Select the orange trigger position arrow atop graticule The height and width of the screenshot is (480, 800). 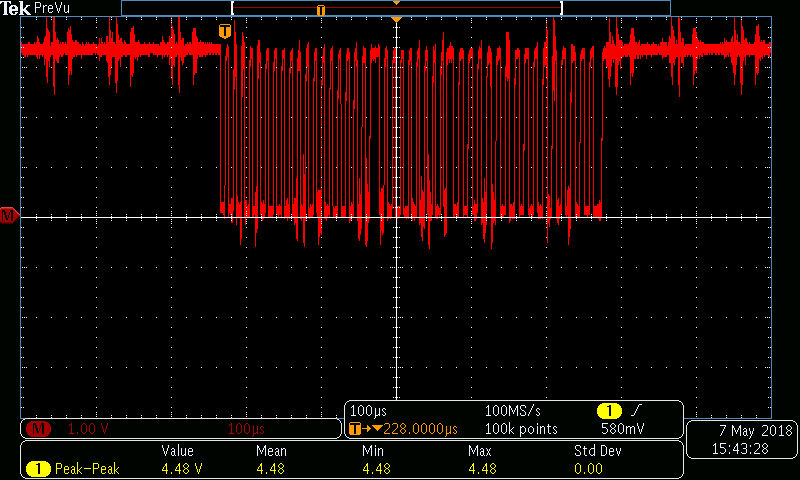pos(396,19)
